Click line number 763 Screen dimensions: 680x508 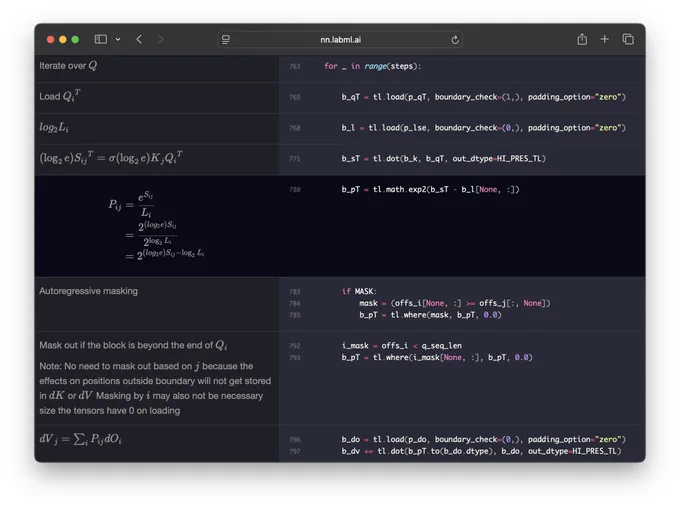pos(295,66)
